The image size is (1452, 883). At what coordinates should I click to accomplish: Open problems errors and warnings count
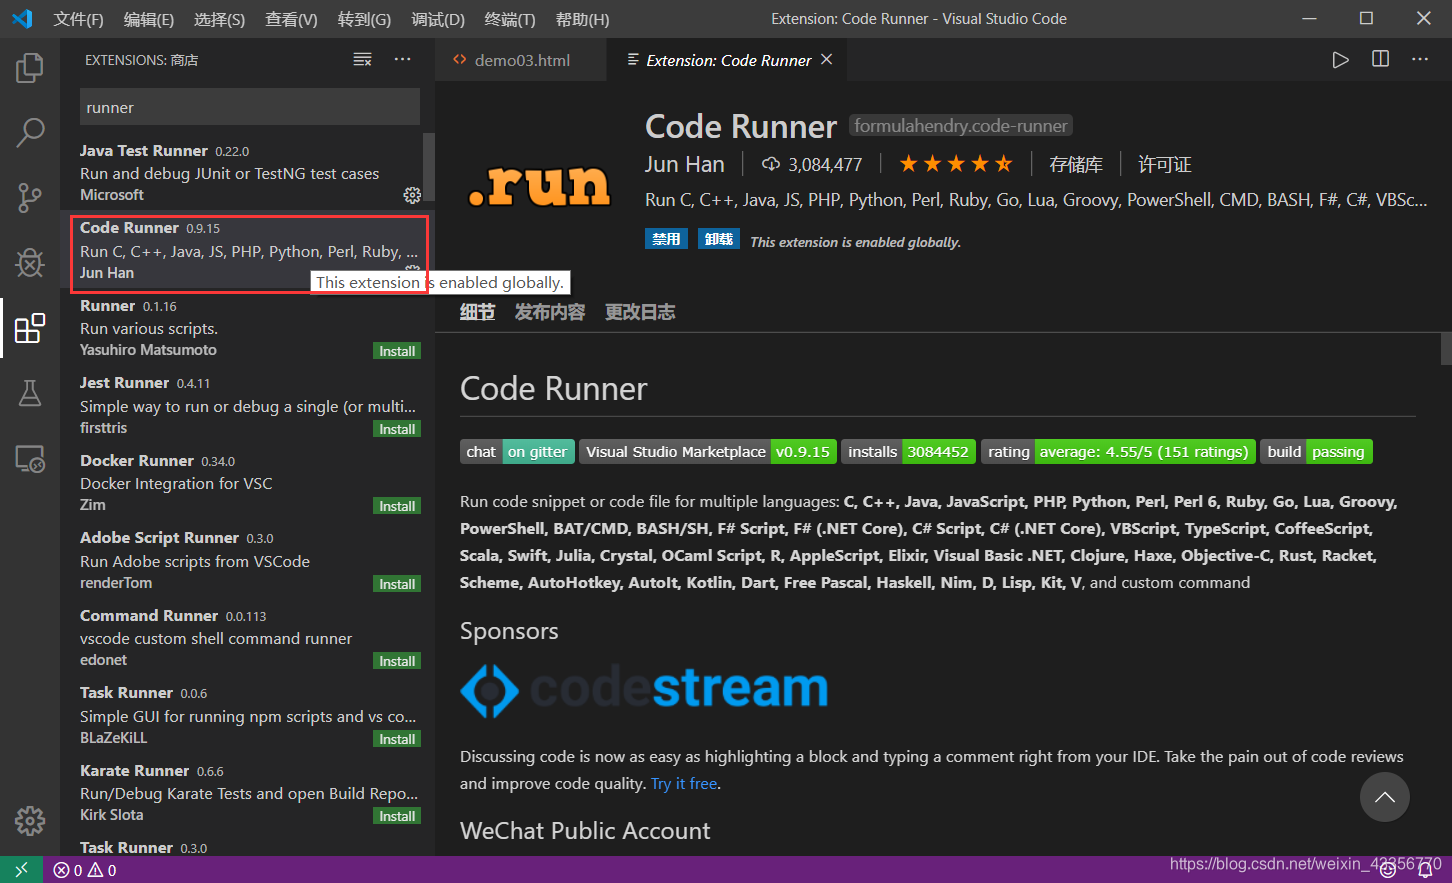[x=85, y=870]
